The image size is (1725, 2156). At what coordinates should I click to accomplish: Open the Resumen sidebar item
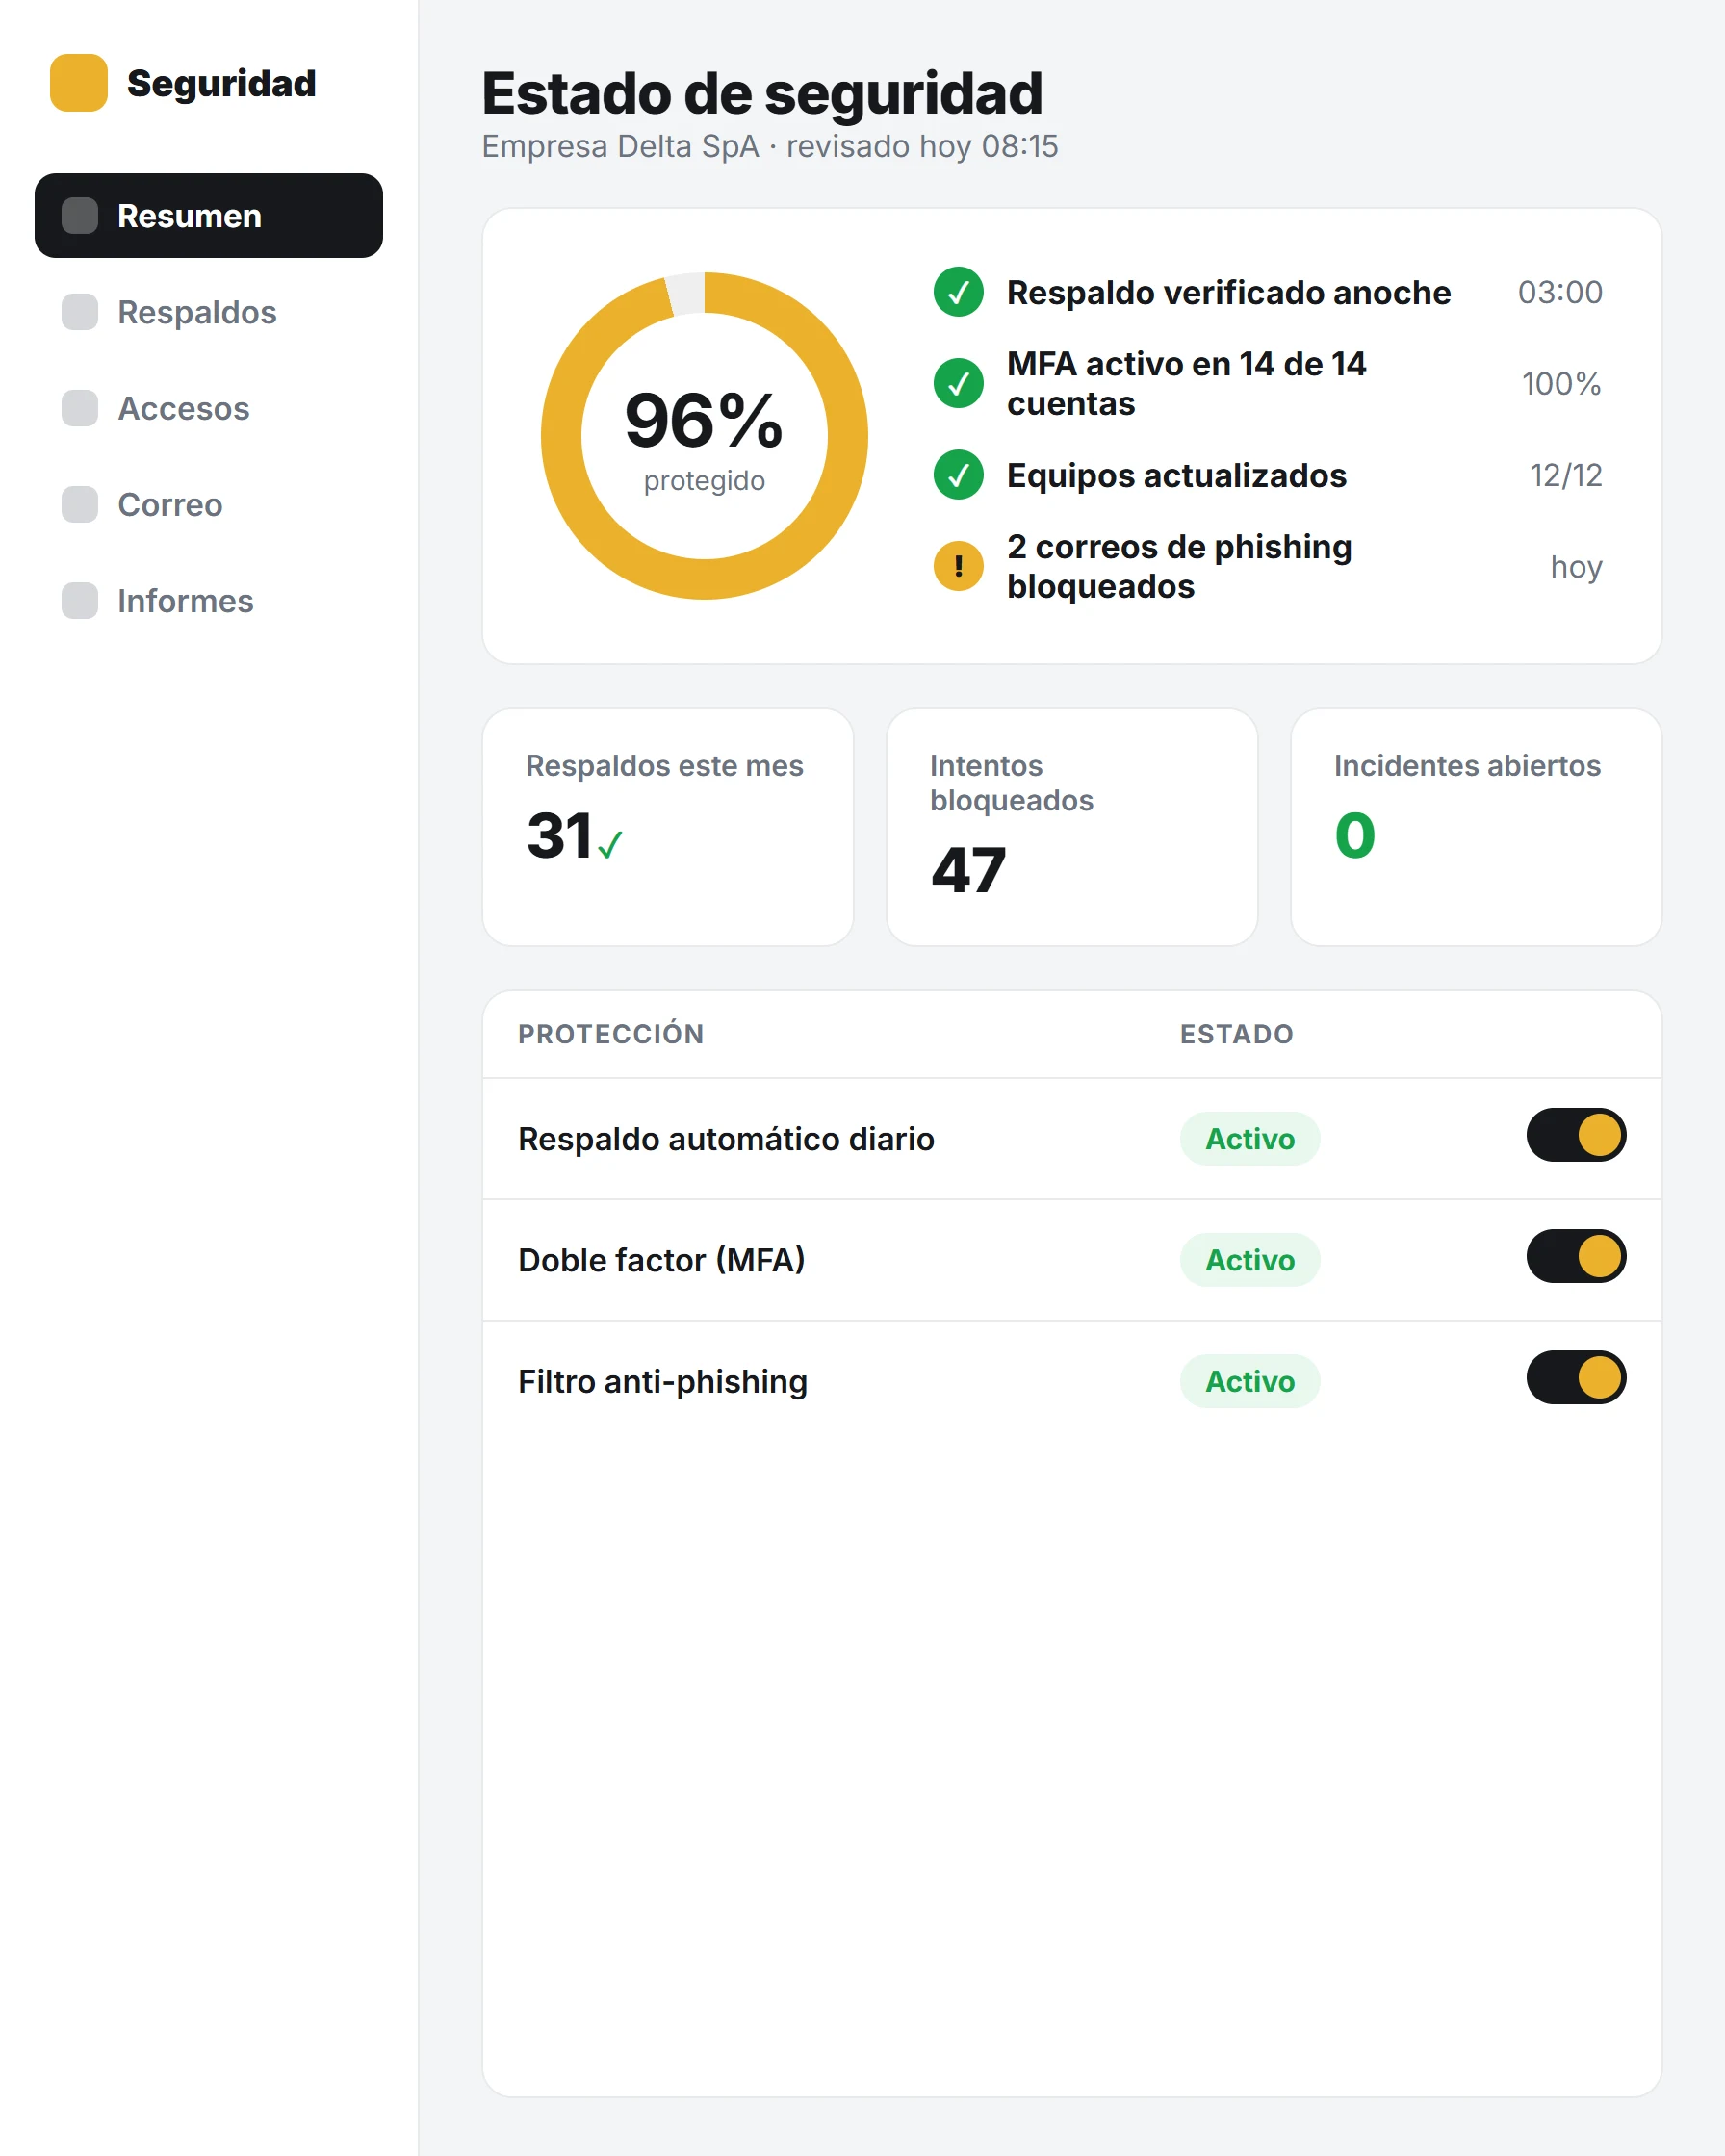click(x=209, y=216)
